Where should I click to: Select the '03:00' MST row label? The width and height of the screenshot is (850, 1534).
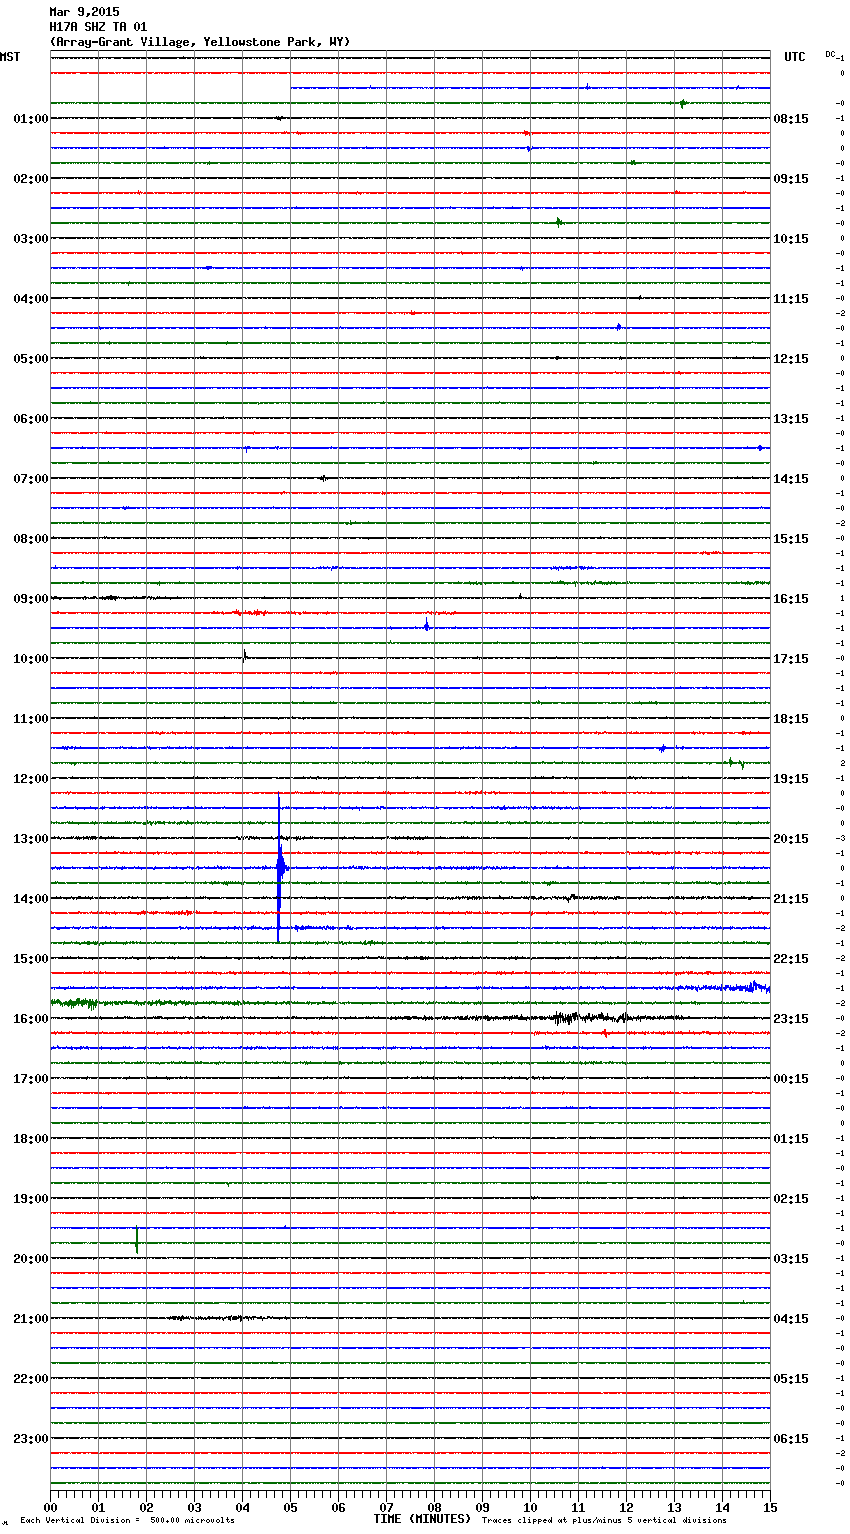coord(31,239)
